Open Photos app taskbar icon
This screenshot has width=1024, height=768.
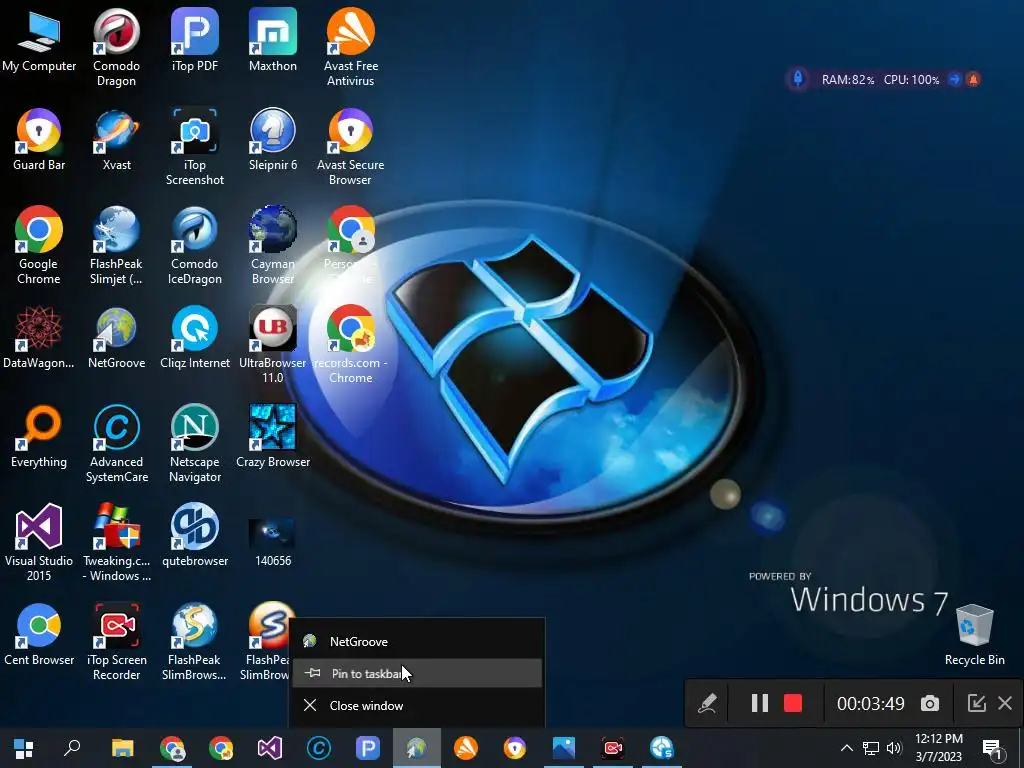click(564, 748)
